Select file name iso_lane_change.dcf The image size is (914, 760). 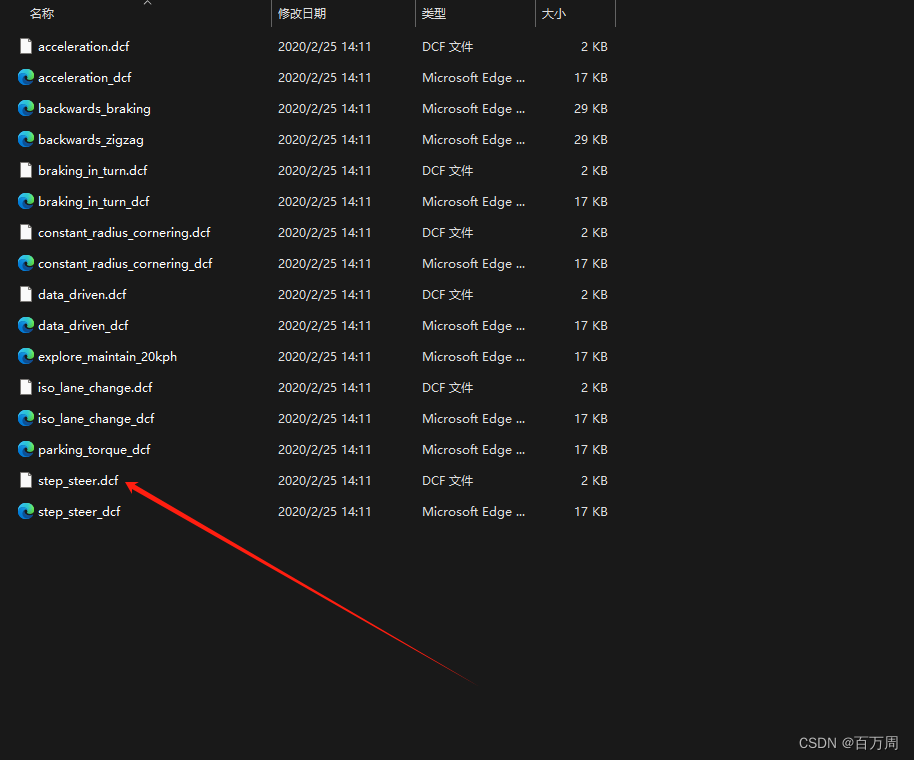click(95, 388)
